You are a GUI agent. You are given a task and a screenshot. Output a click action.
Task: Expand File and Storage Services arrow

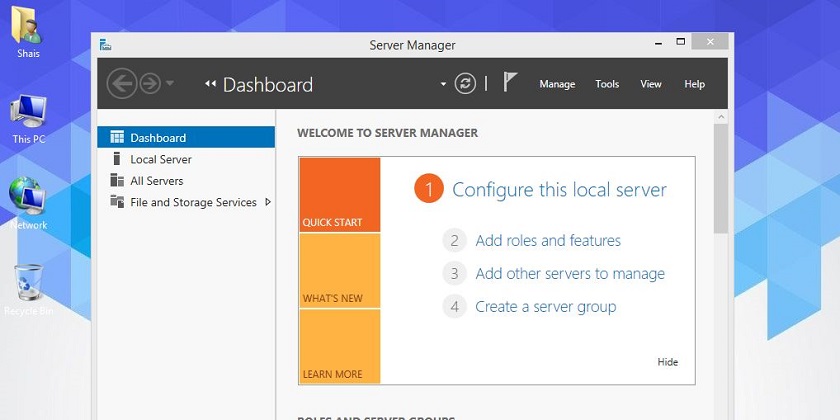pos(268,202)
